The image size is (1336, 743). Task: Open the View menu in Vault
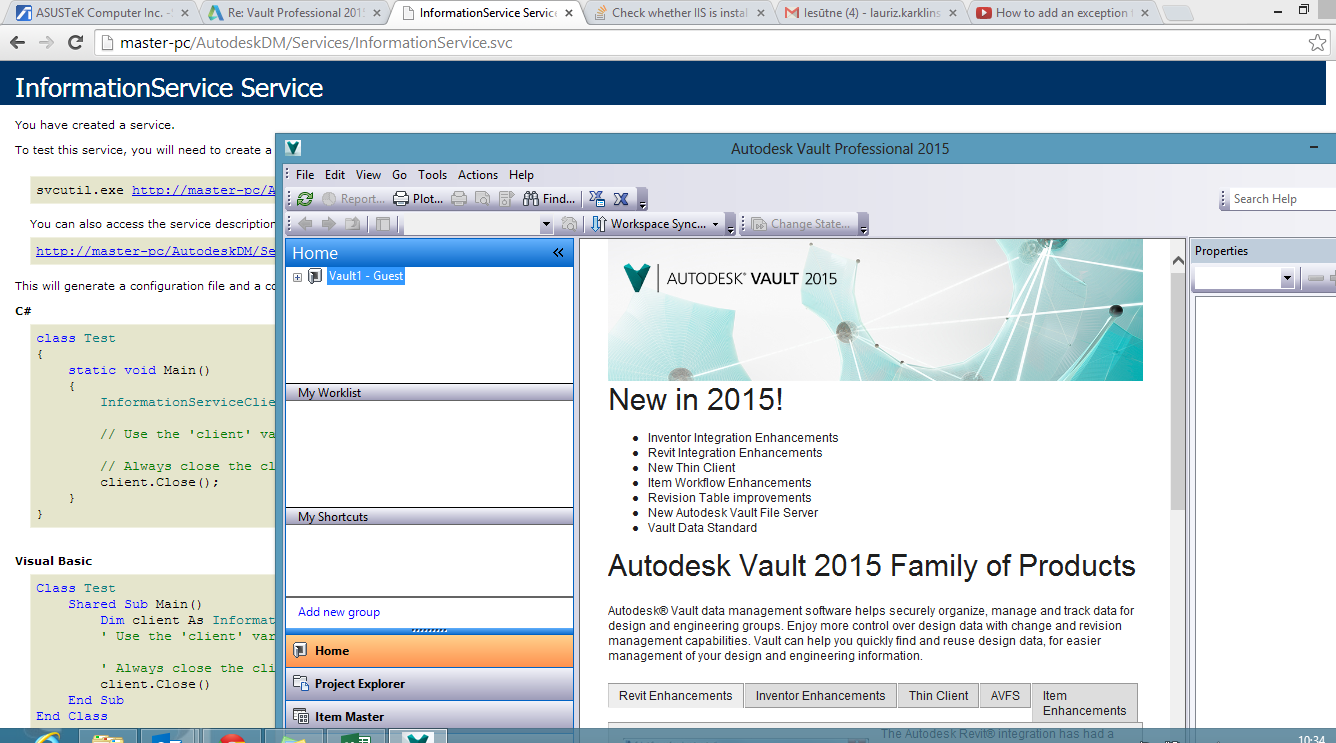(x=368, y=174)
